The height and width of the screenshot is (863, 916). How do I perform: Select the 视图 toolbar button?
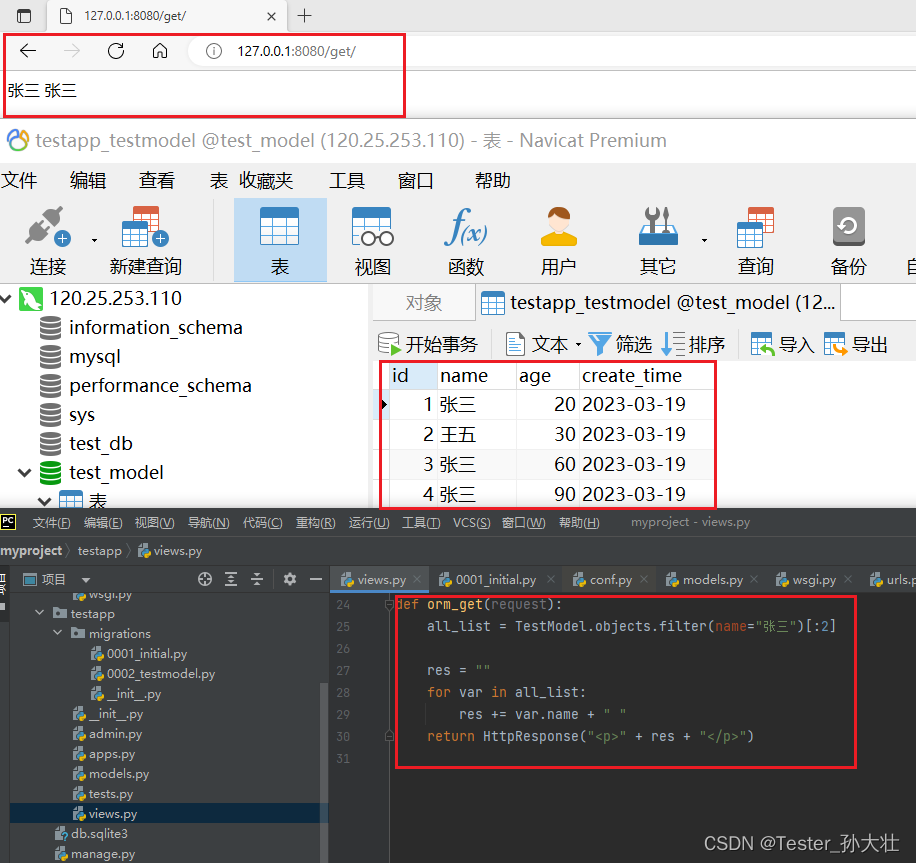pyautogui.click(x=373, y=241)
